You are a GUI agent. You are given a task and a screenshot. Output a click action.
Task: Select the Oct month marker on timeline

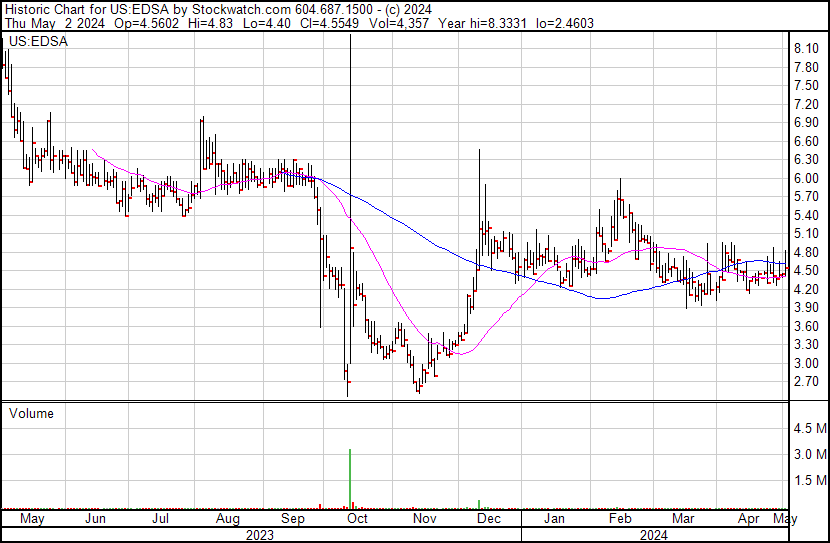pos(356,519)
